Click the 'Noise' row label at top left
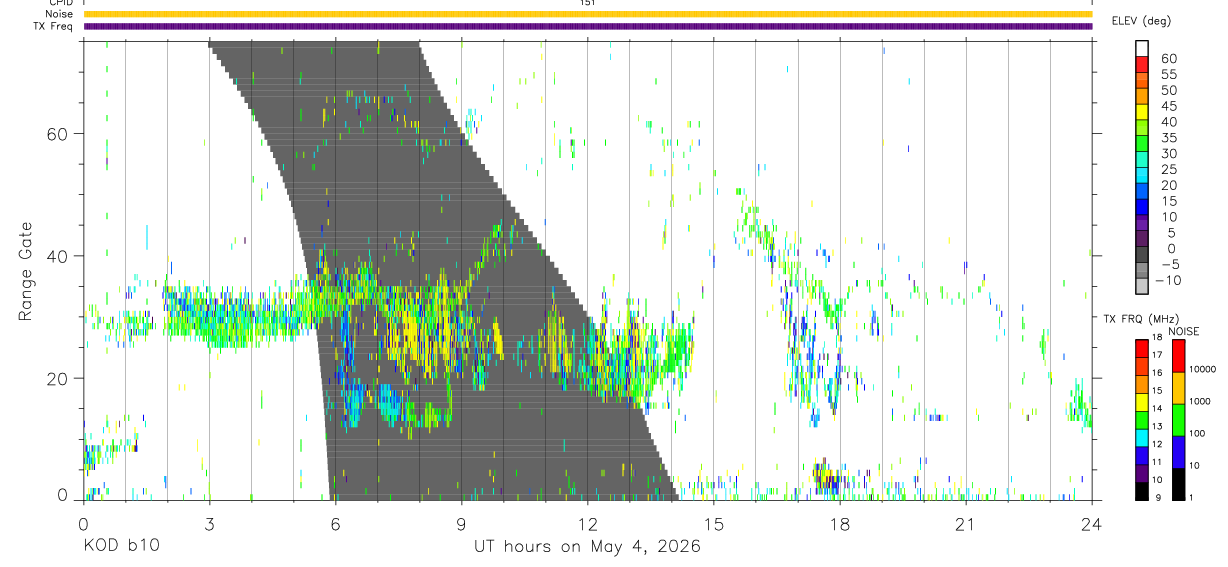This screenshot has width=1228, height=567. tap(59, 15)
